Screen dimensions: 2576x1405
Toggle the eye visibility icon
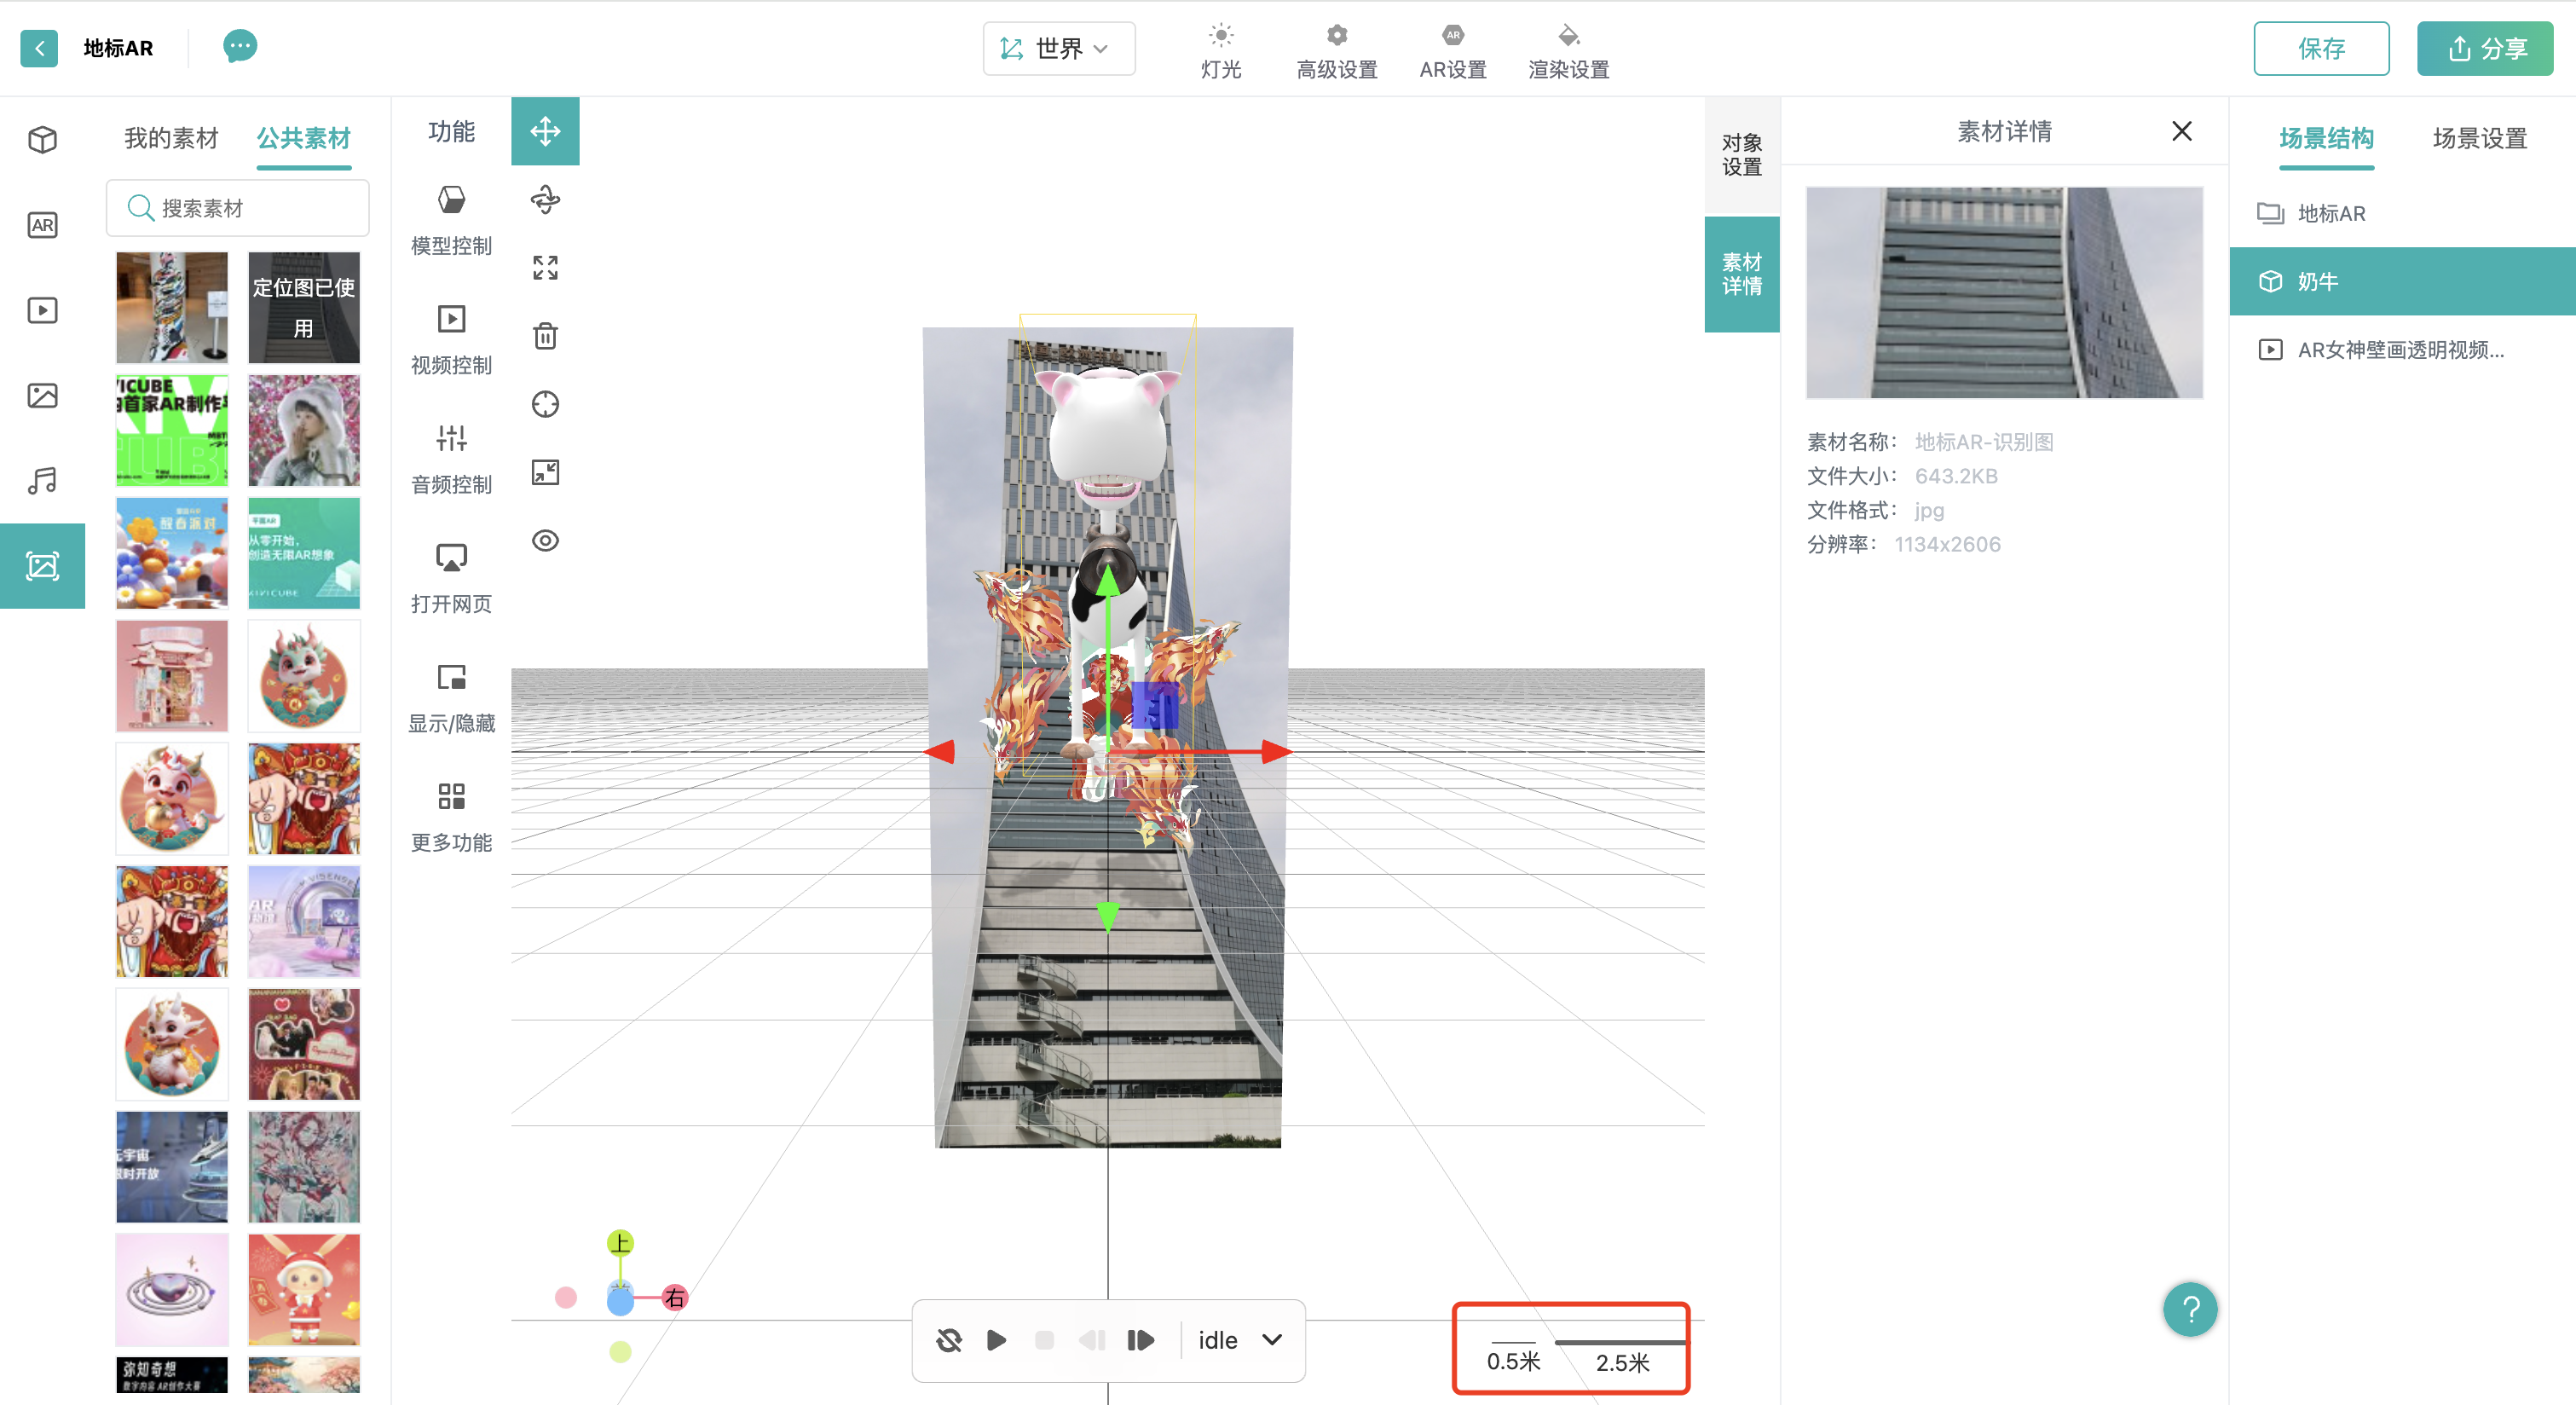[545, 540]
